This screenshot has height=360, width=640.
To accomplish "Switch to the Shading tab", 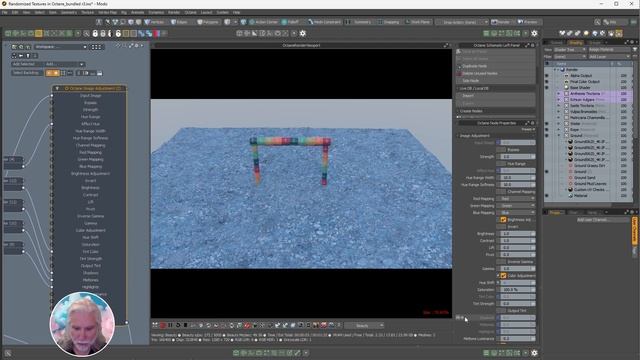I will (575, 42).
